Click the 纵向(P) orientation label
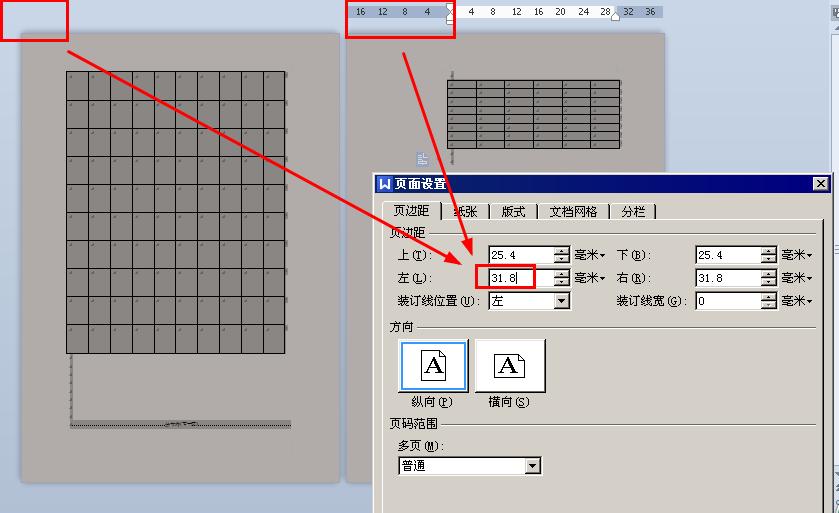The height and width of the screenshot is (513, 839). (x=432, y=402)
